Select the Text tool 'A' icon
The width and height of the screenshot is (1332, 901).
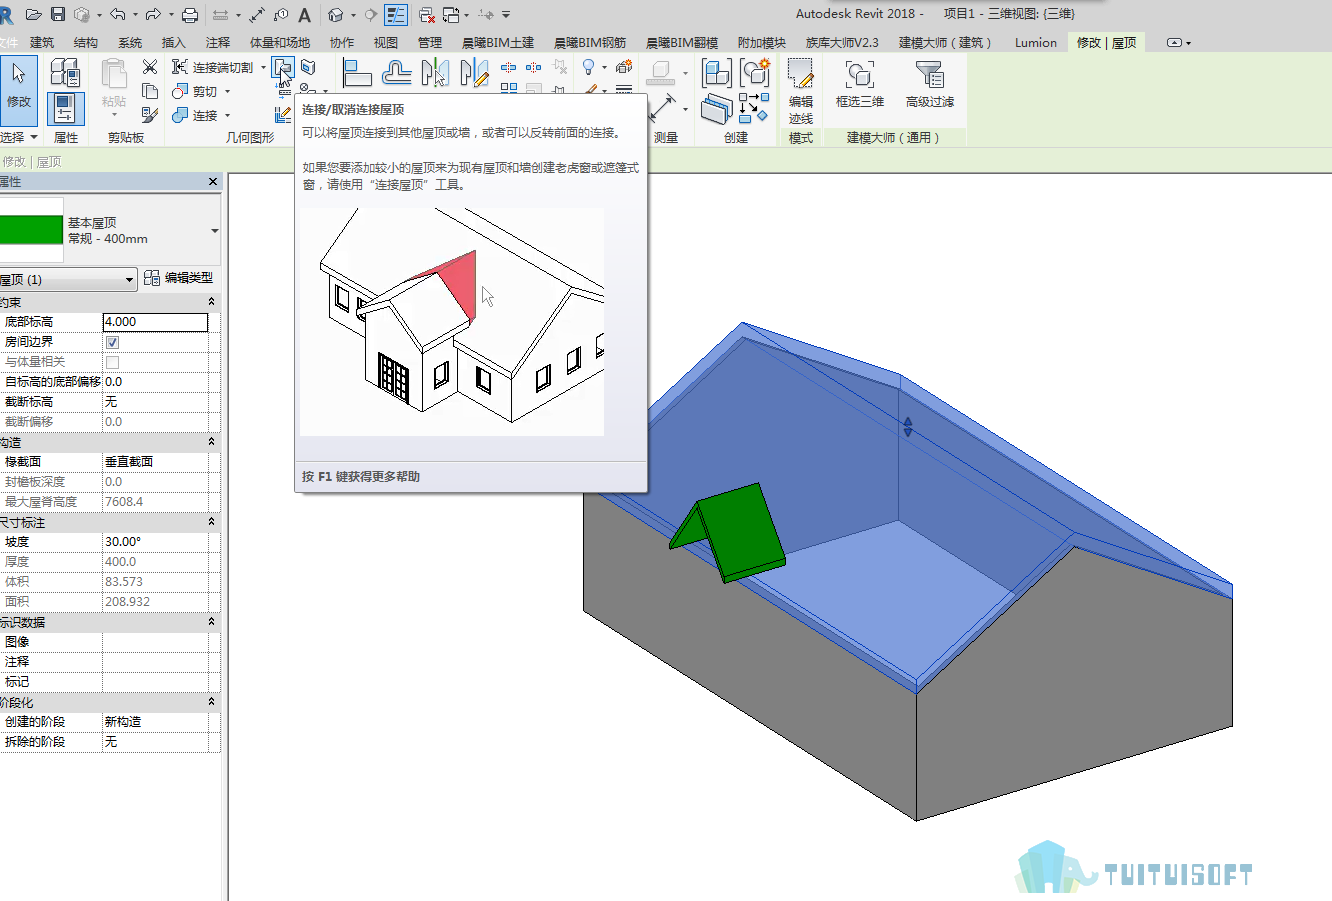tap(305, 14)
